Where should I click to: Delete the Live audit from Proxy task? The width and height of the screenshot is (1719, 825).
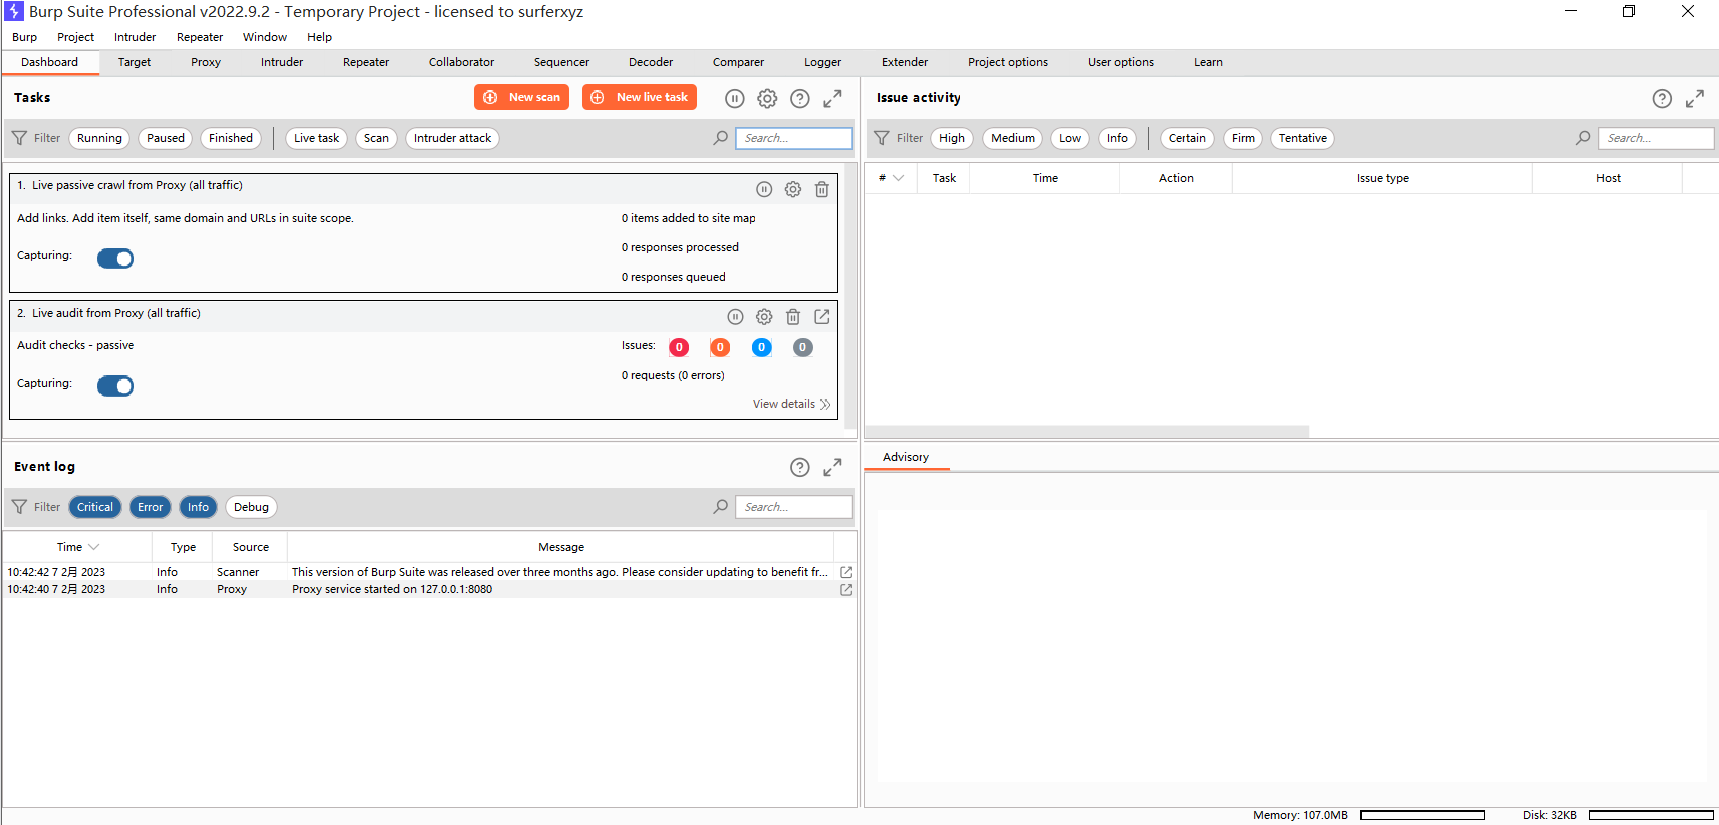[x=793, y=317]
